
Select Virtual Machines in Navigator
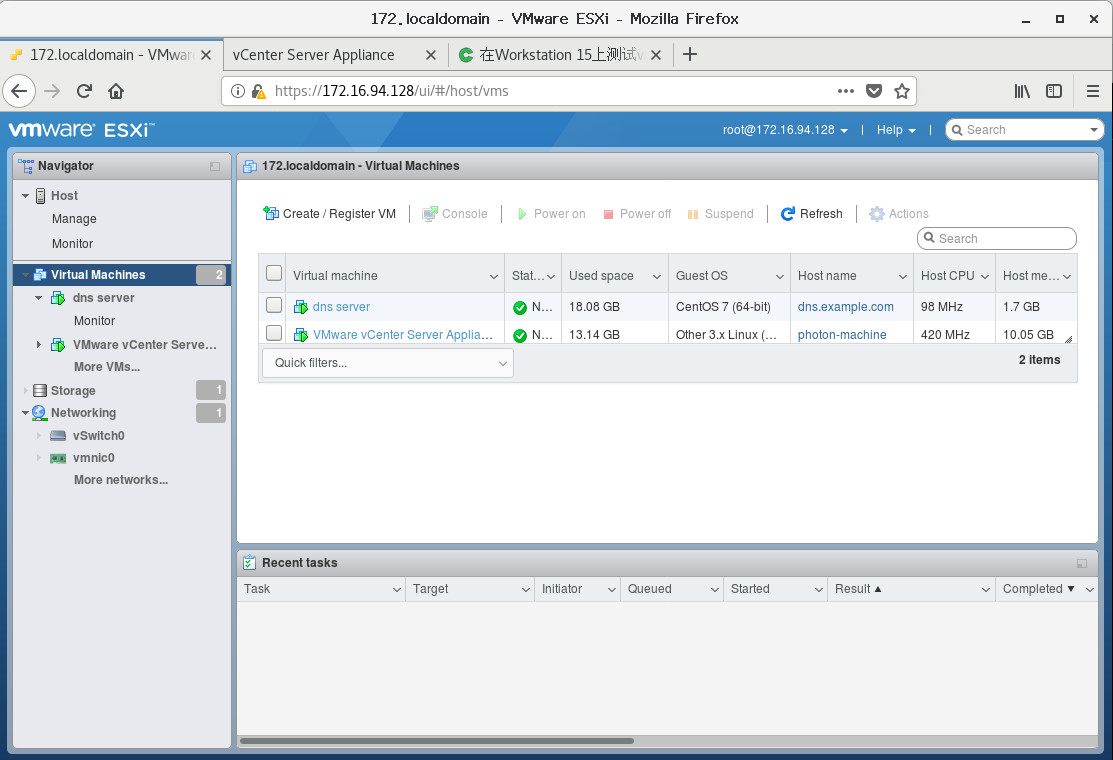121,275
